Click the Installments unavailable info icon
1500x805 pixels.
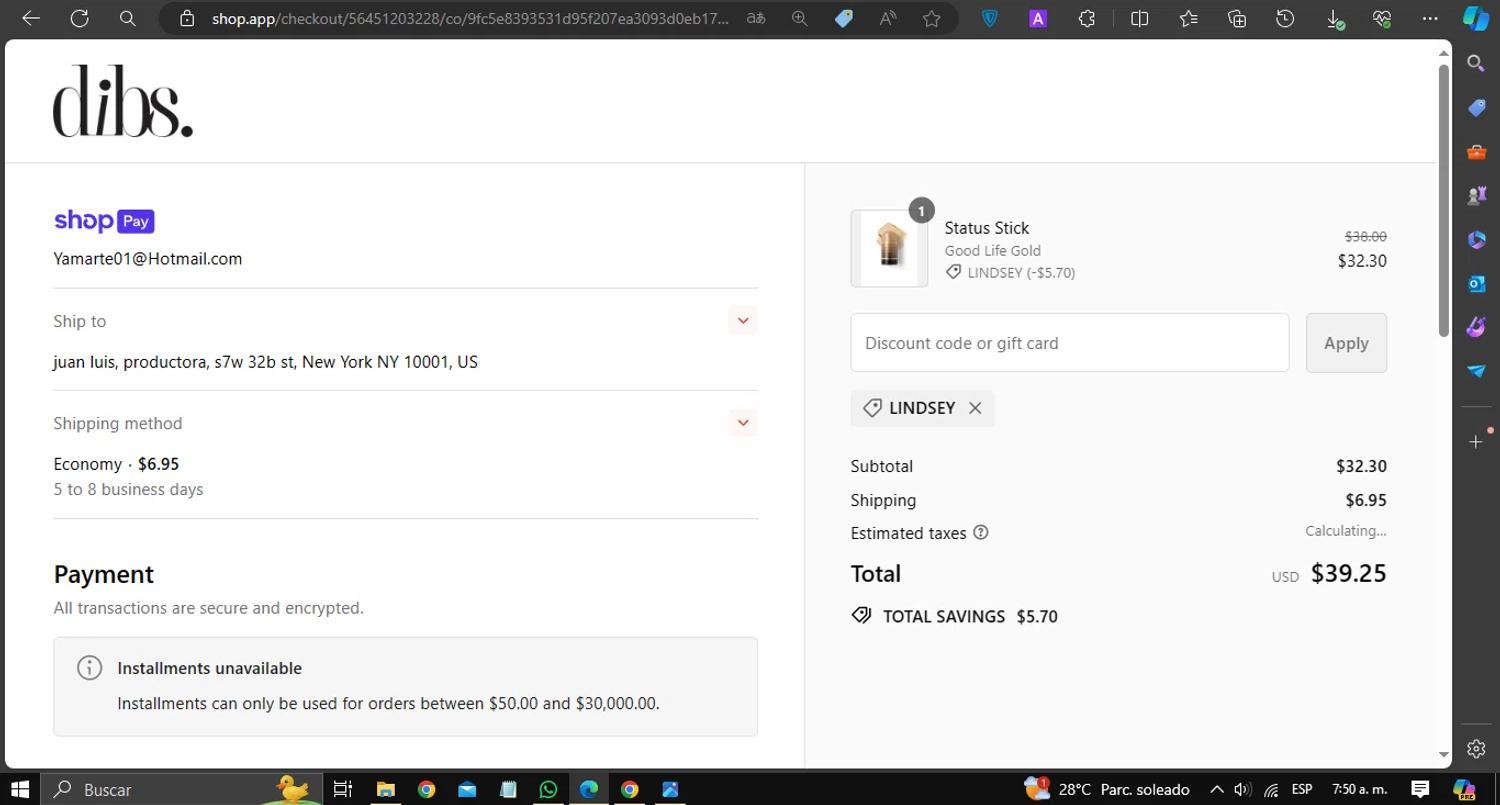[x=89, y=668]
